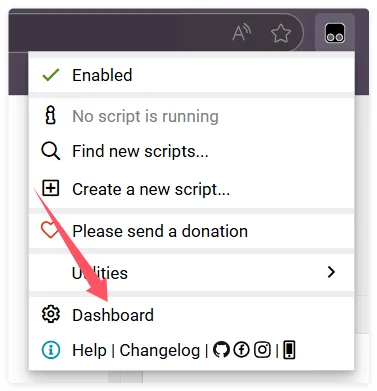This screenshot has width=377, height=391.
Task: Open the Changelog link
Action: pos(160,350)
